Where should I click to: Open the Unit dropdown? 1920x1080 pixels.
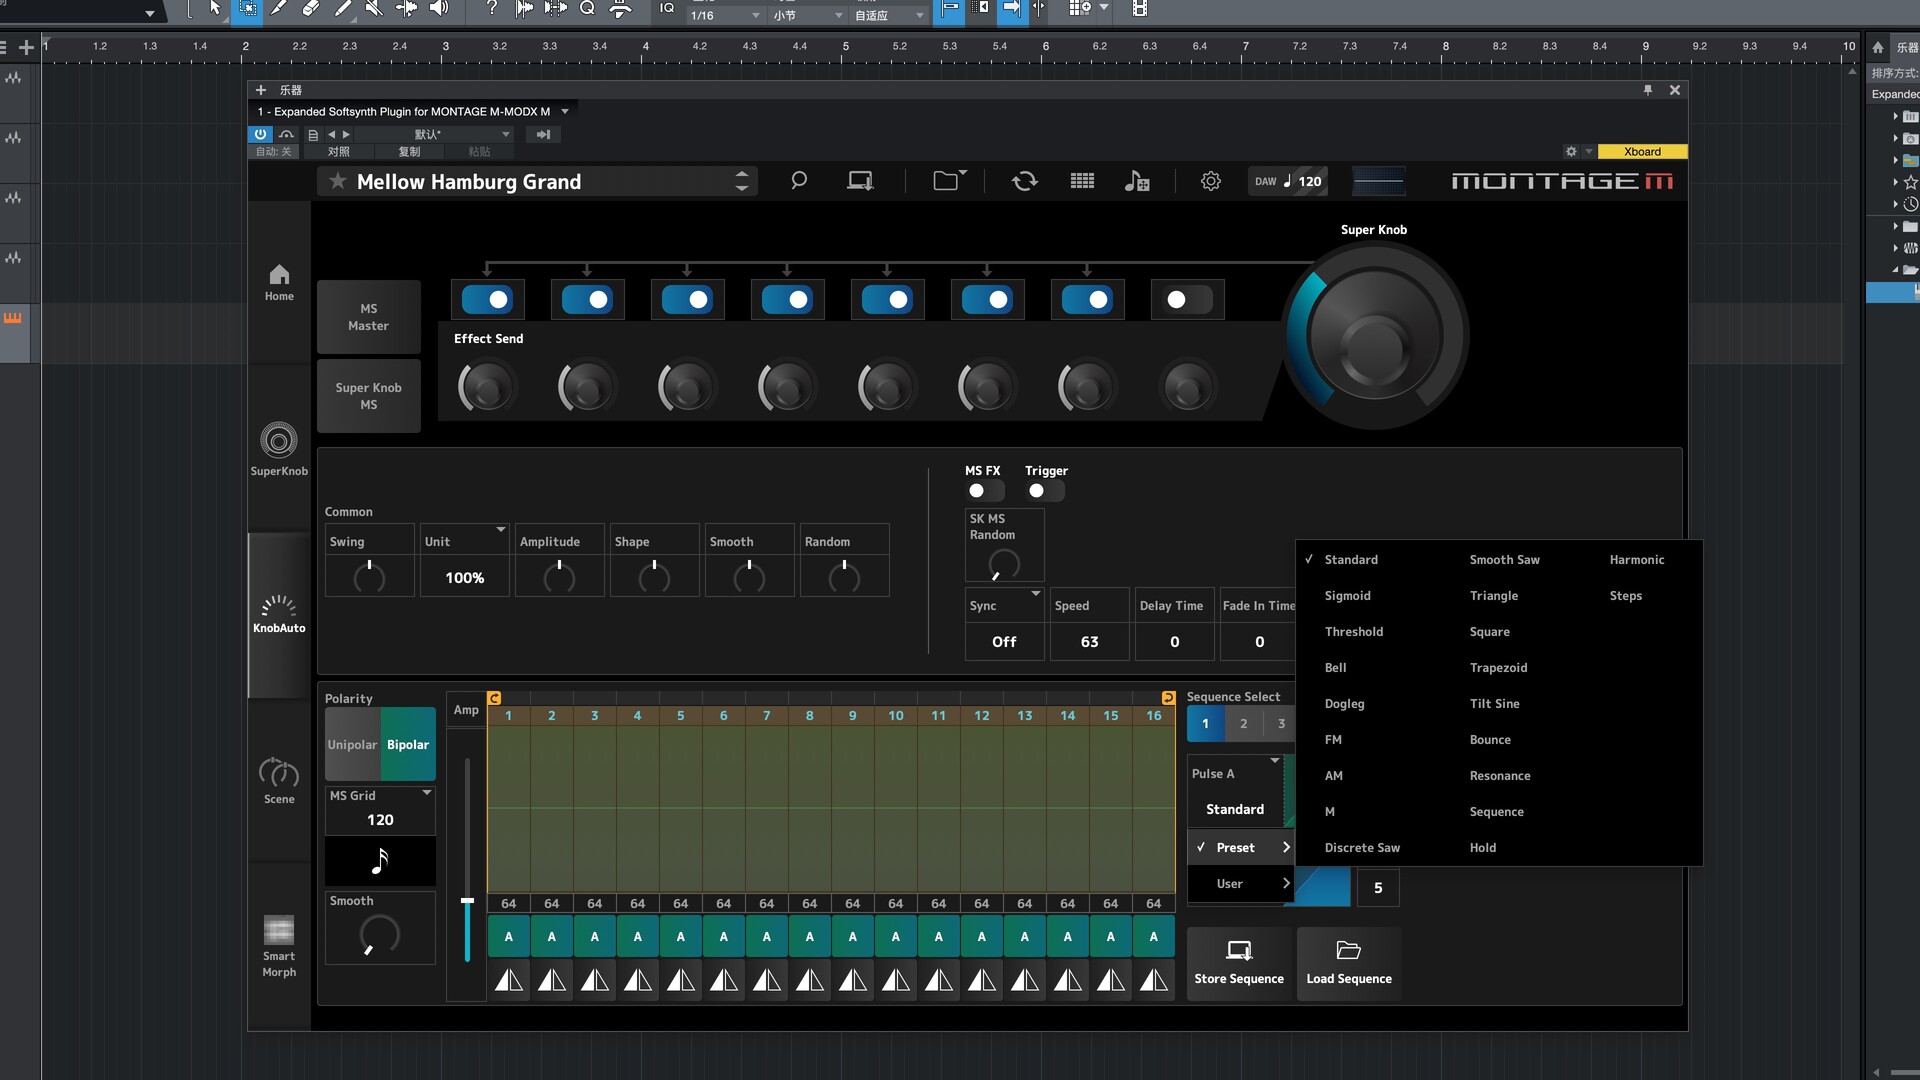pyautogui.click(x=500, y=530)
